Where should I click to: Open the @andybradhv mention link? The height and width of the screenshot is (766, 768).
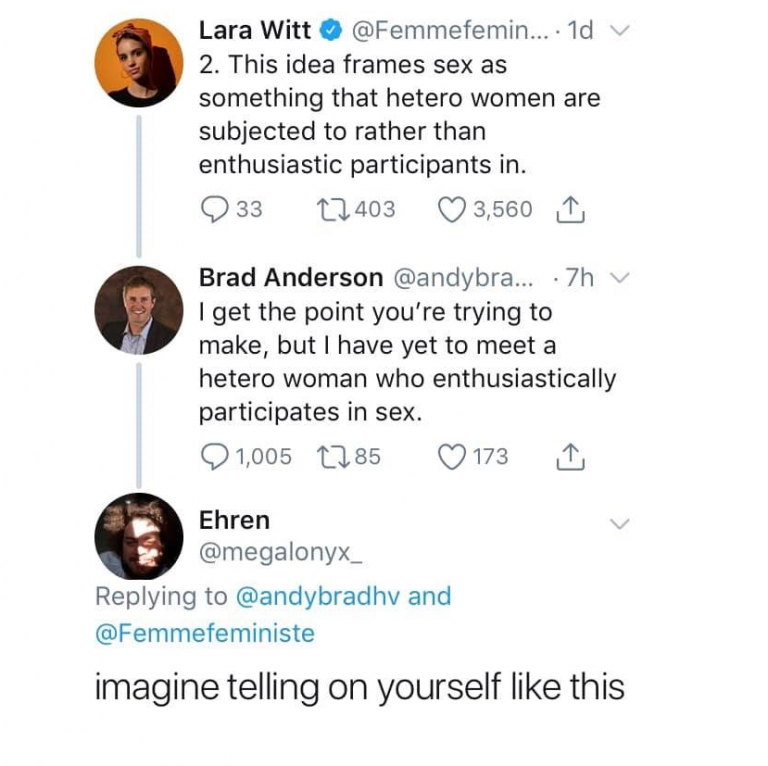click(x=316, y=596)
